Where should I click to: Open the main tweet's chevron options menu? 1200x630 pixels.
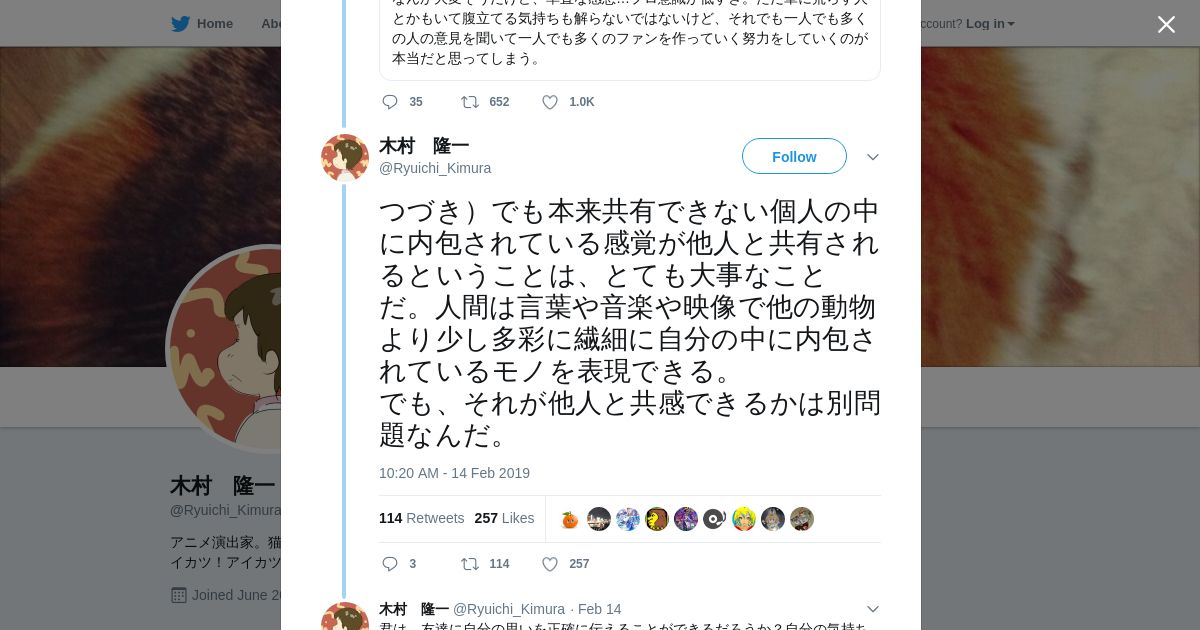pos(872,157)
